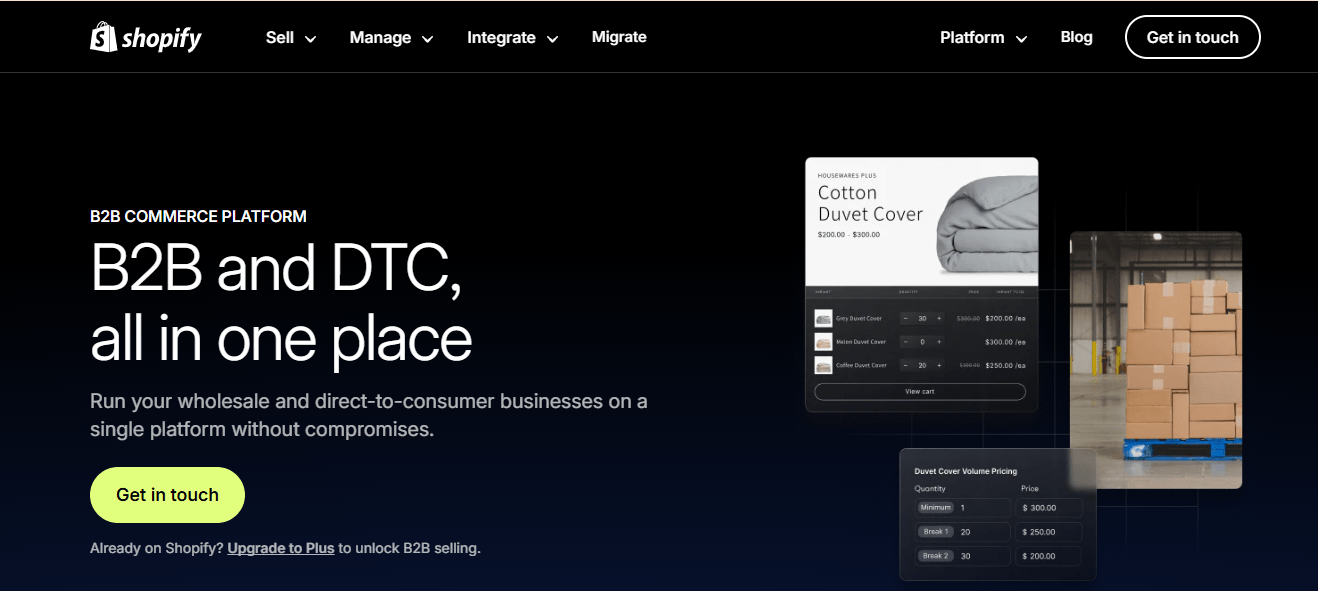This screenshot has width=1318, height=591.
Task: Click the Melon Duvet Cover thumbnail icon
Action: [x=823, y=342]
